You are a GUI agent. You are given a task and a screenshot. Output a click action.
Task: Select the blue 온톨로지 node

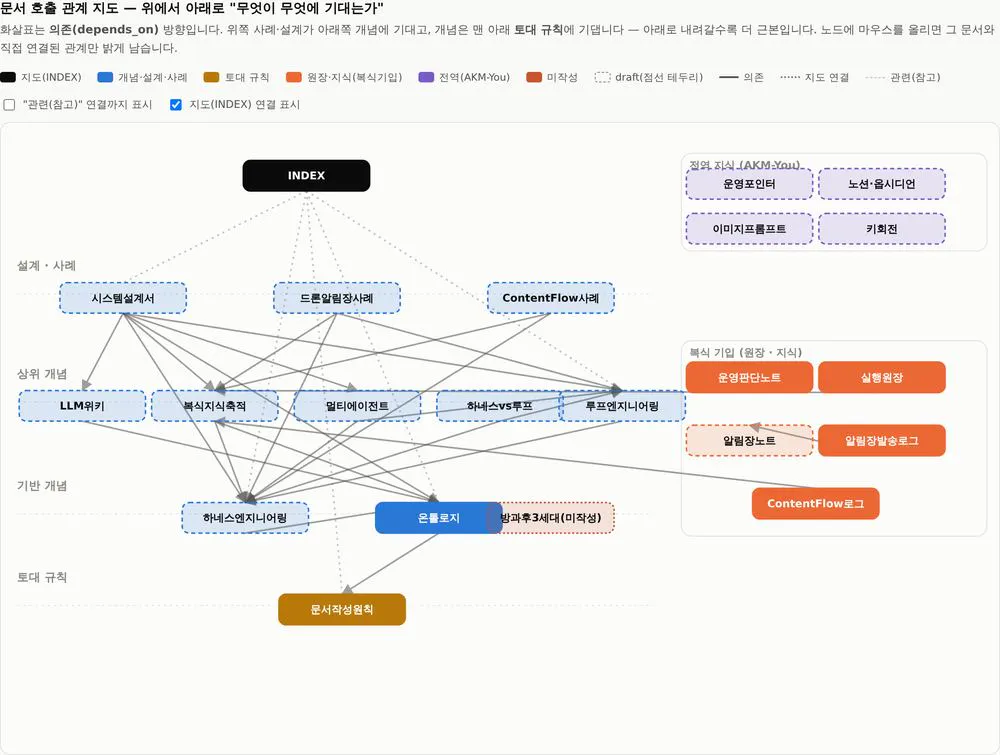click(438, 518)
